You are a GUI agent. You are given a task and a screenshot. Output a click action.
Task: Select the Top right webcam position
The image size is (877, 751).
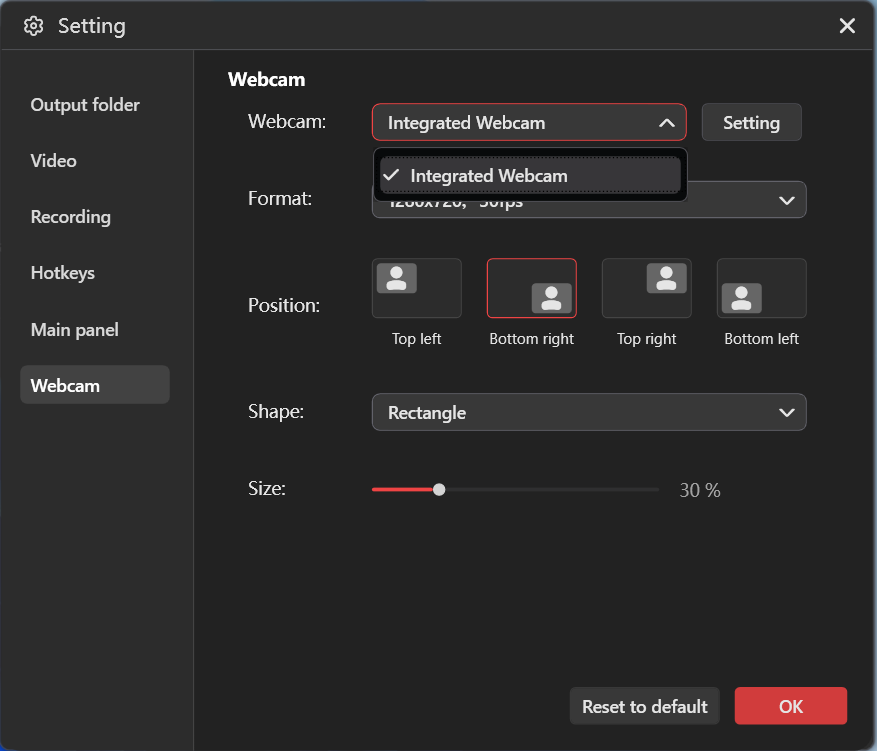[x=646, y=288]
